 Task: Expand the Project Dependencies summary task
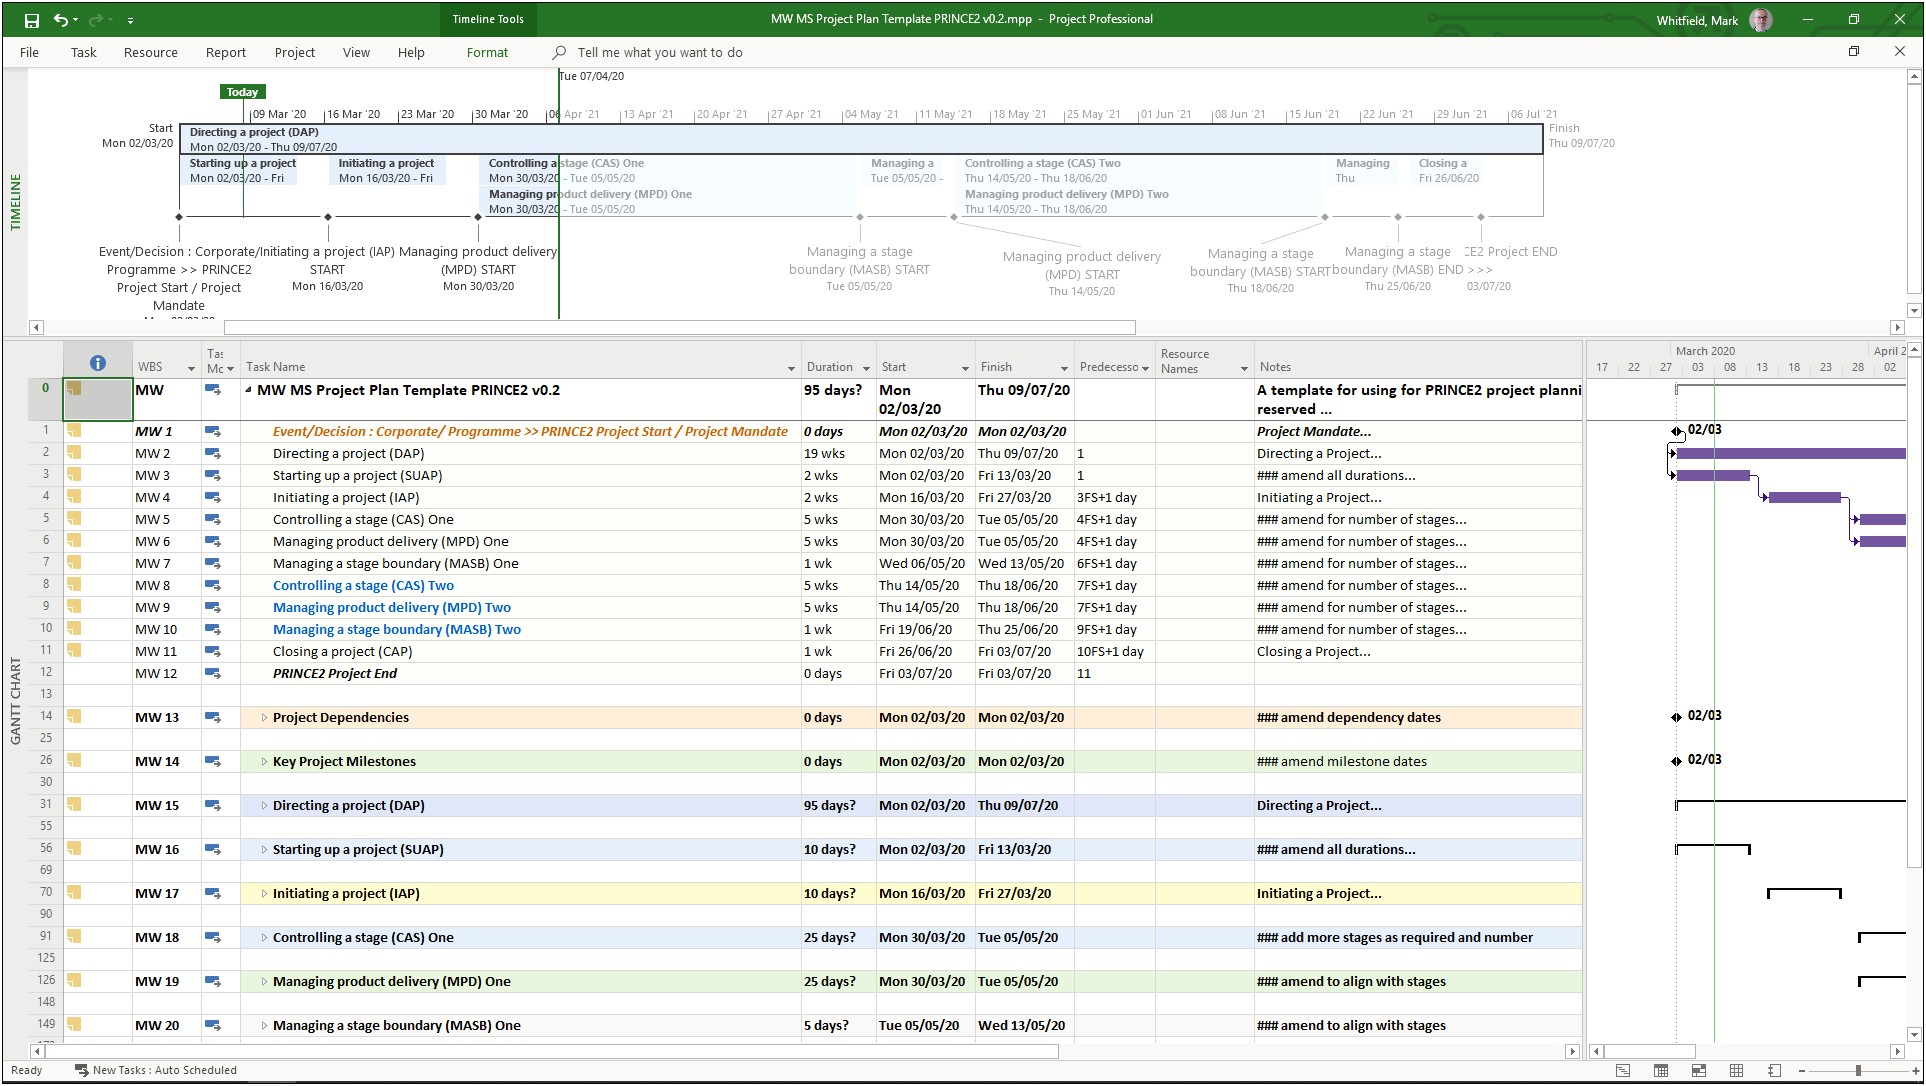262,717
